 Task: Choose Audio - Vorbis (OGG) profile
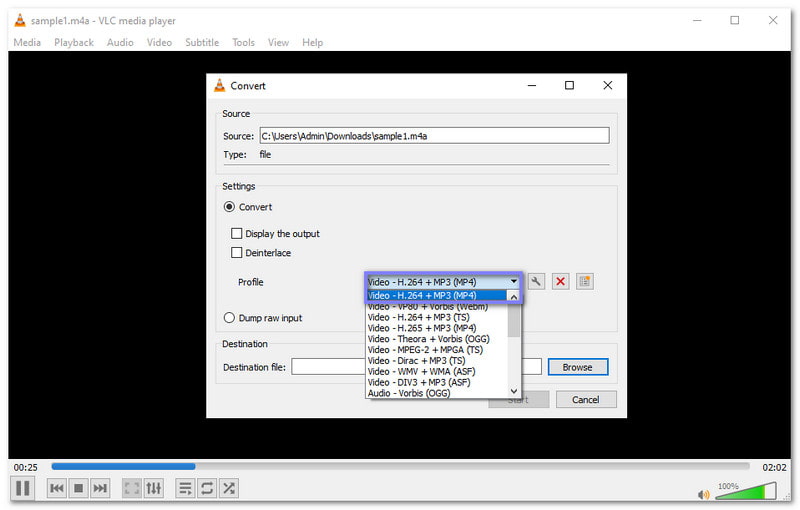point(437,393)
